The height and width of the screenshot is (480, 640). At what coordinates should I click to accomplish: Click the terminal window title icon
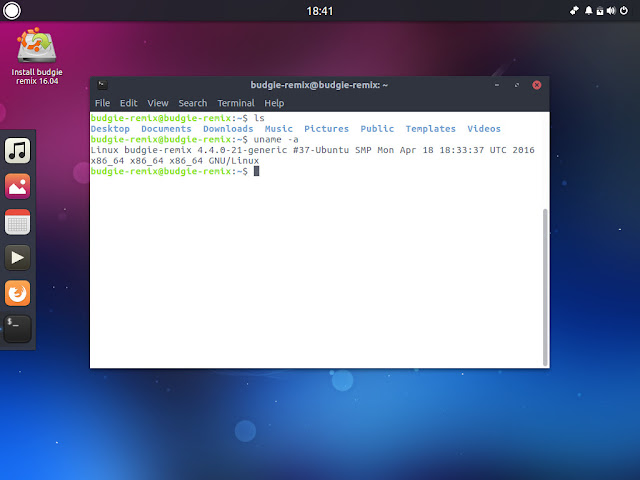[x=102, y=85]
